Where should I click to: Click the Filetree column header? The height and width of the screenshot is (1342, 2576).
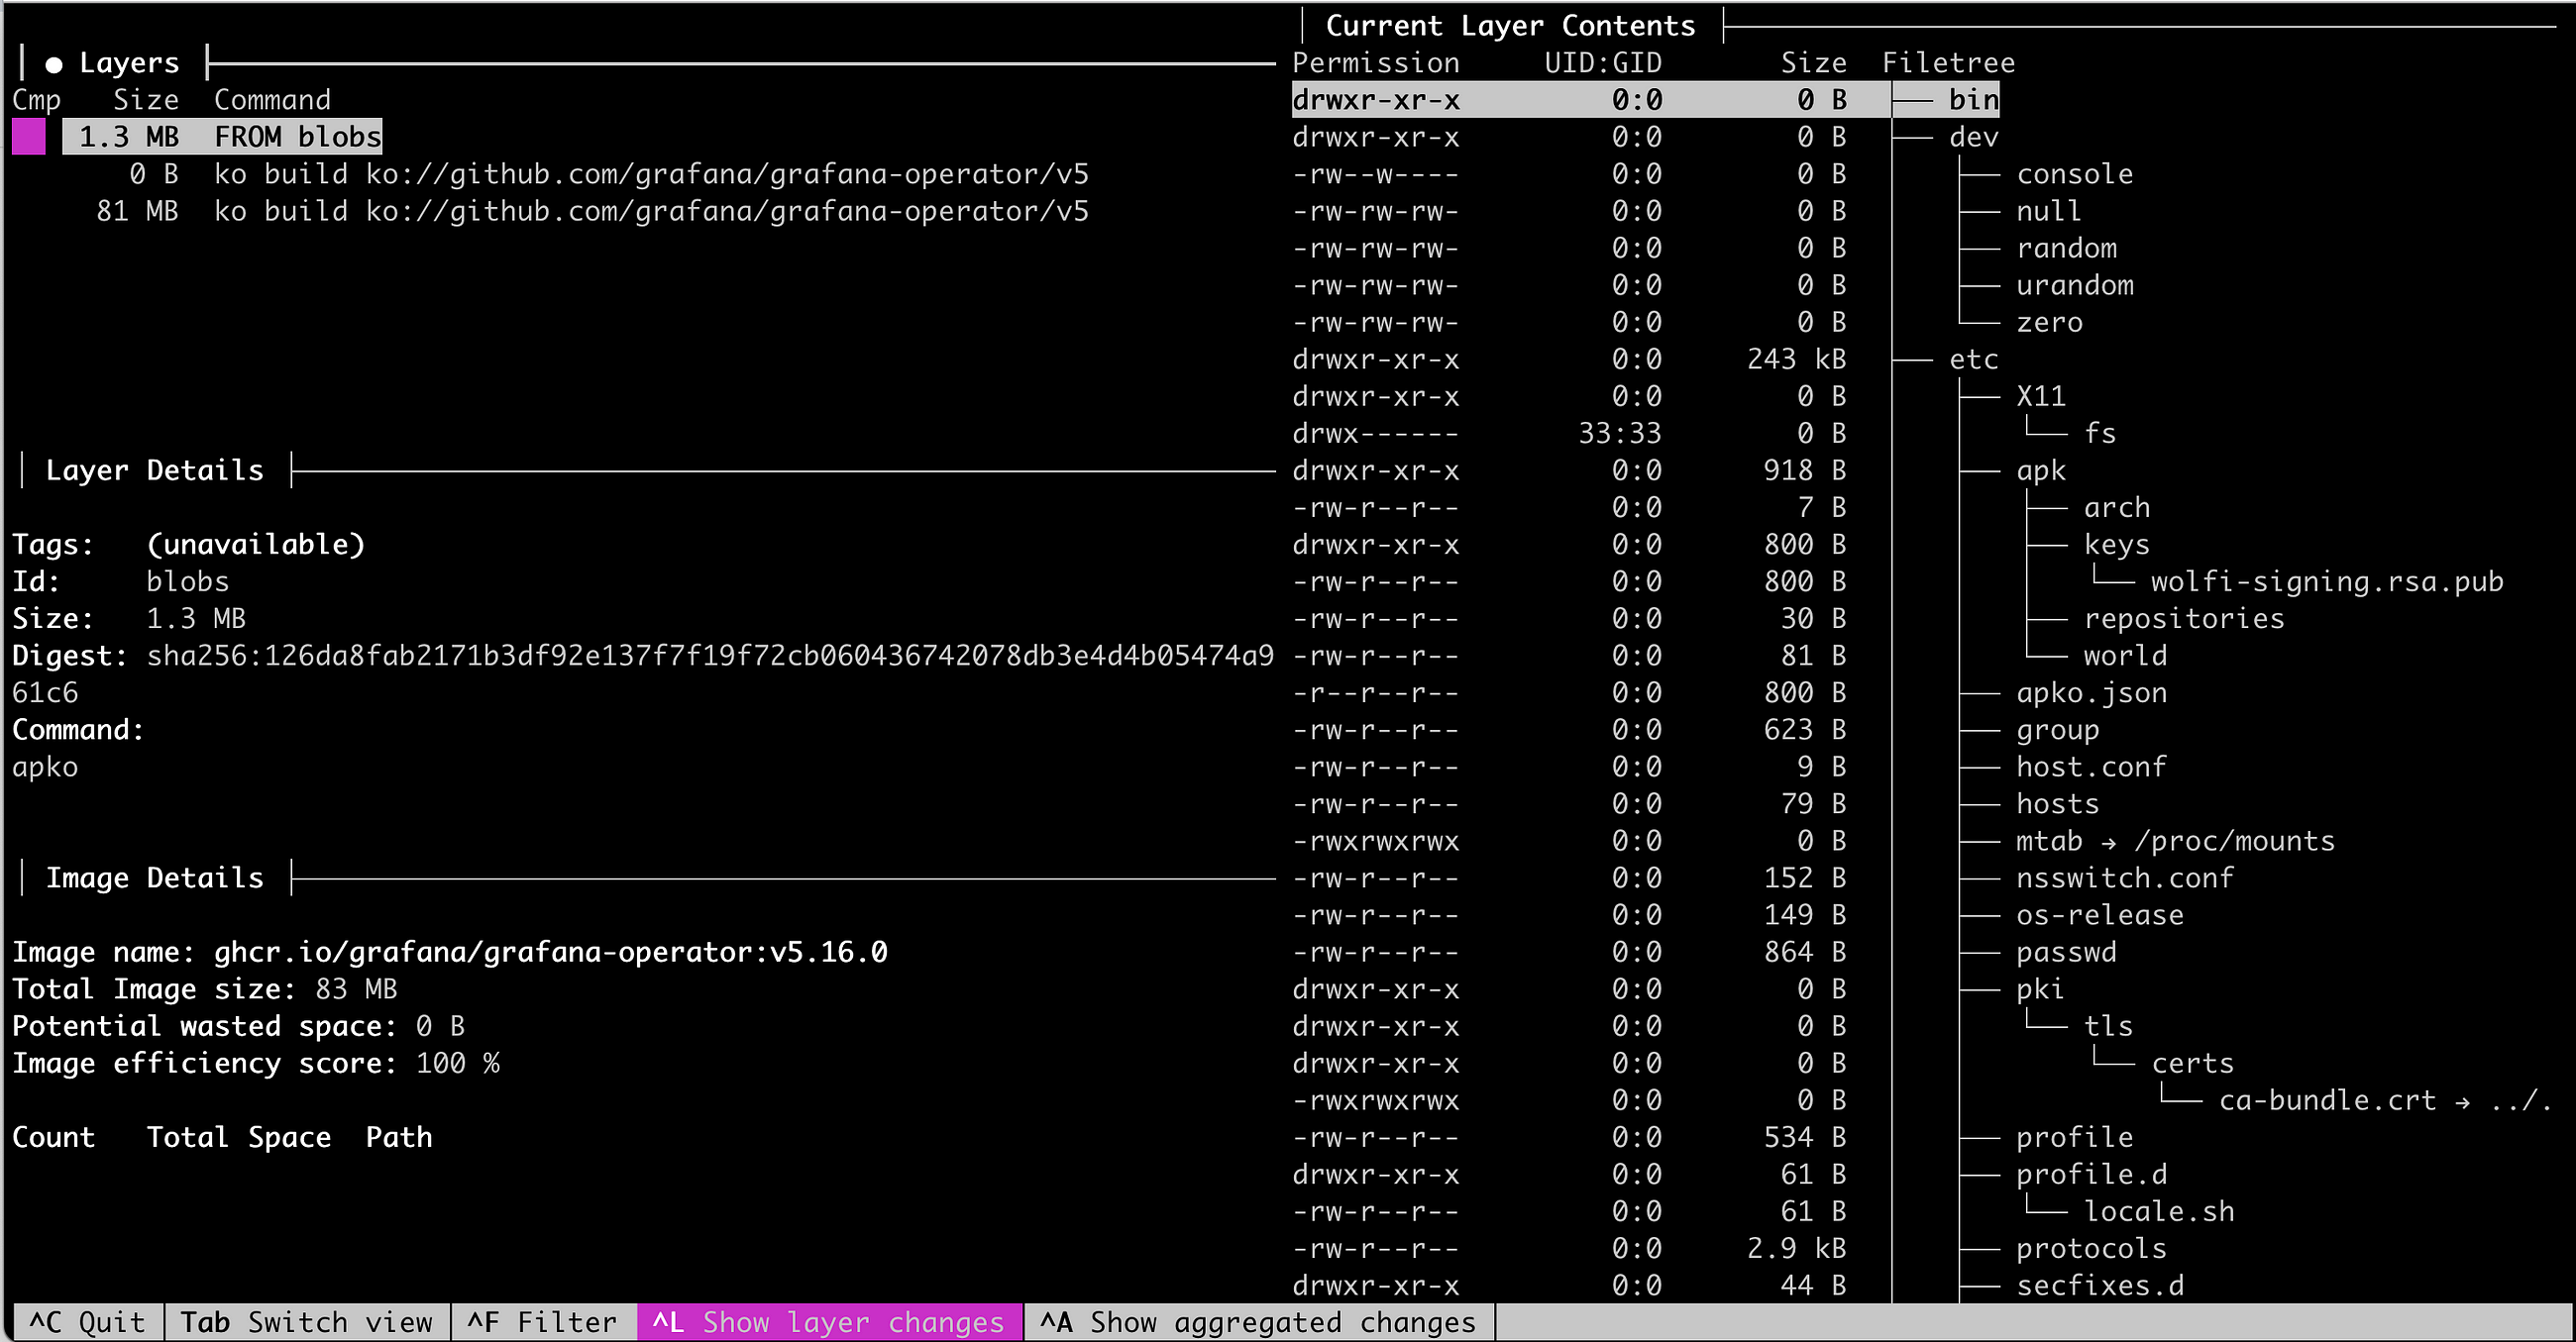coord(1948,63)
